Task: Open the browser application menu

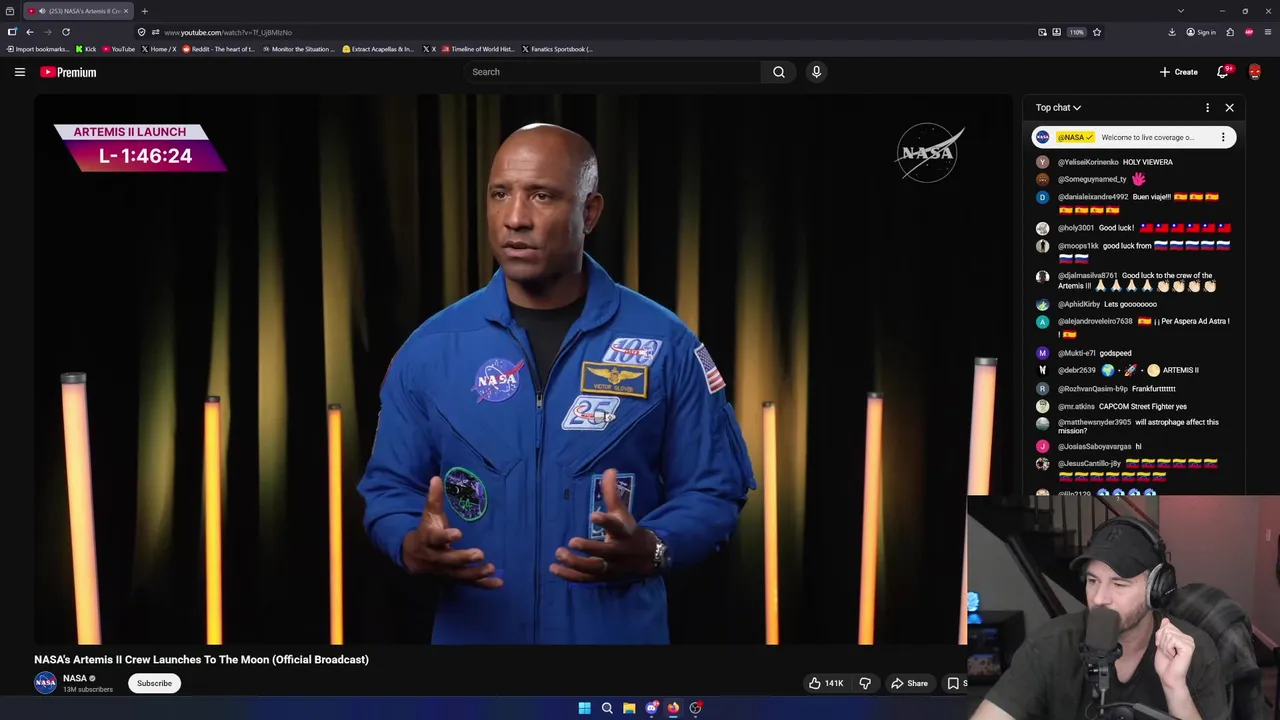Action: tap(1268, 32)
